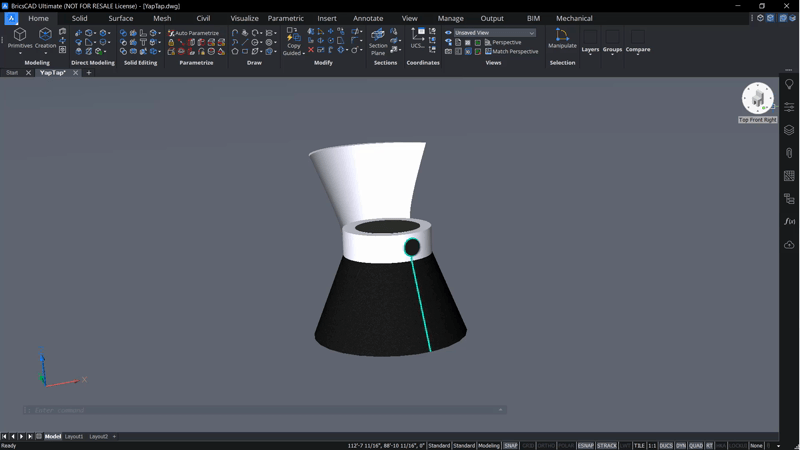Add a new drawing tab
The height and width of the screenshot is (450, 800).
(89, 73)
